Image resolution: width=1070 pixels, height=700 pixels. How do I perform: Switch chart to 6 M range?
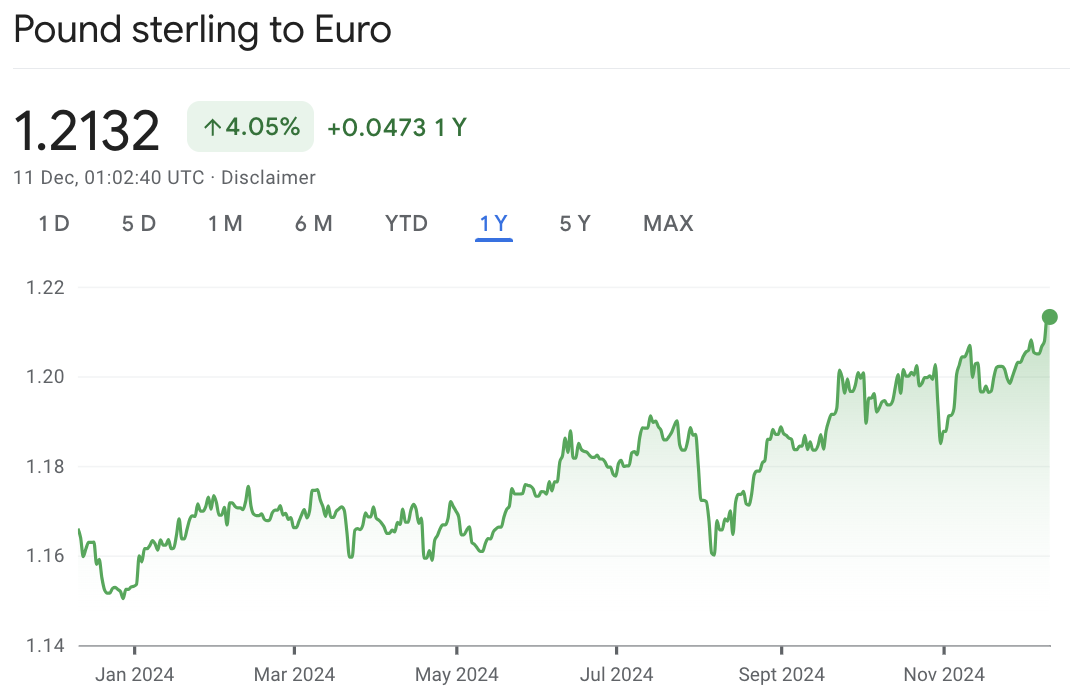[x=313, y=223]
